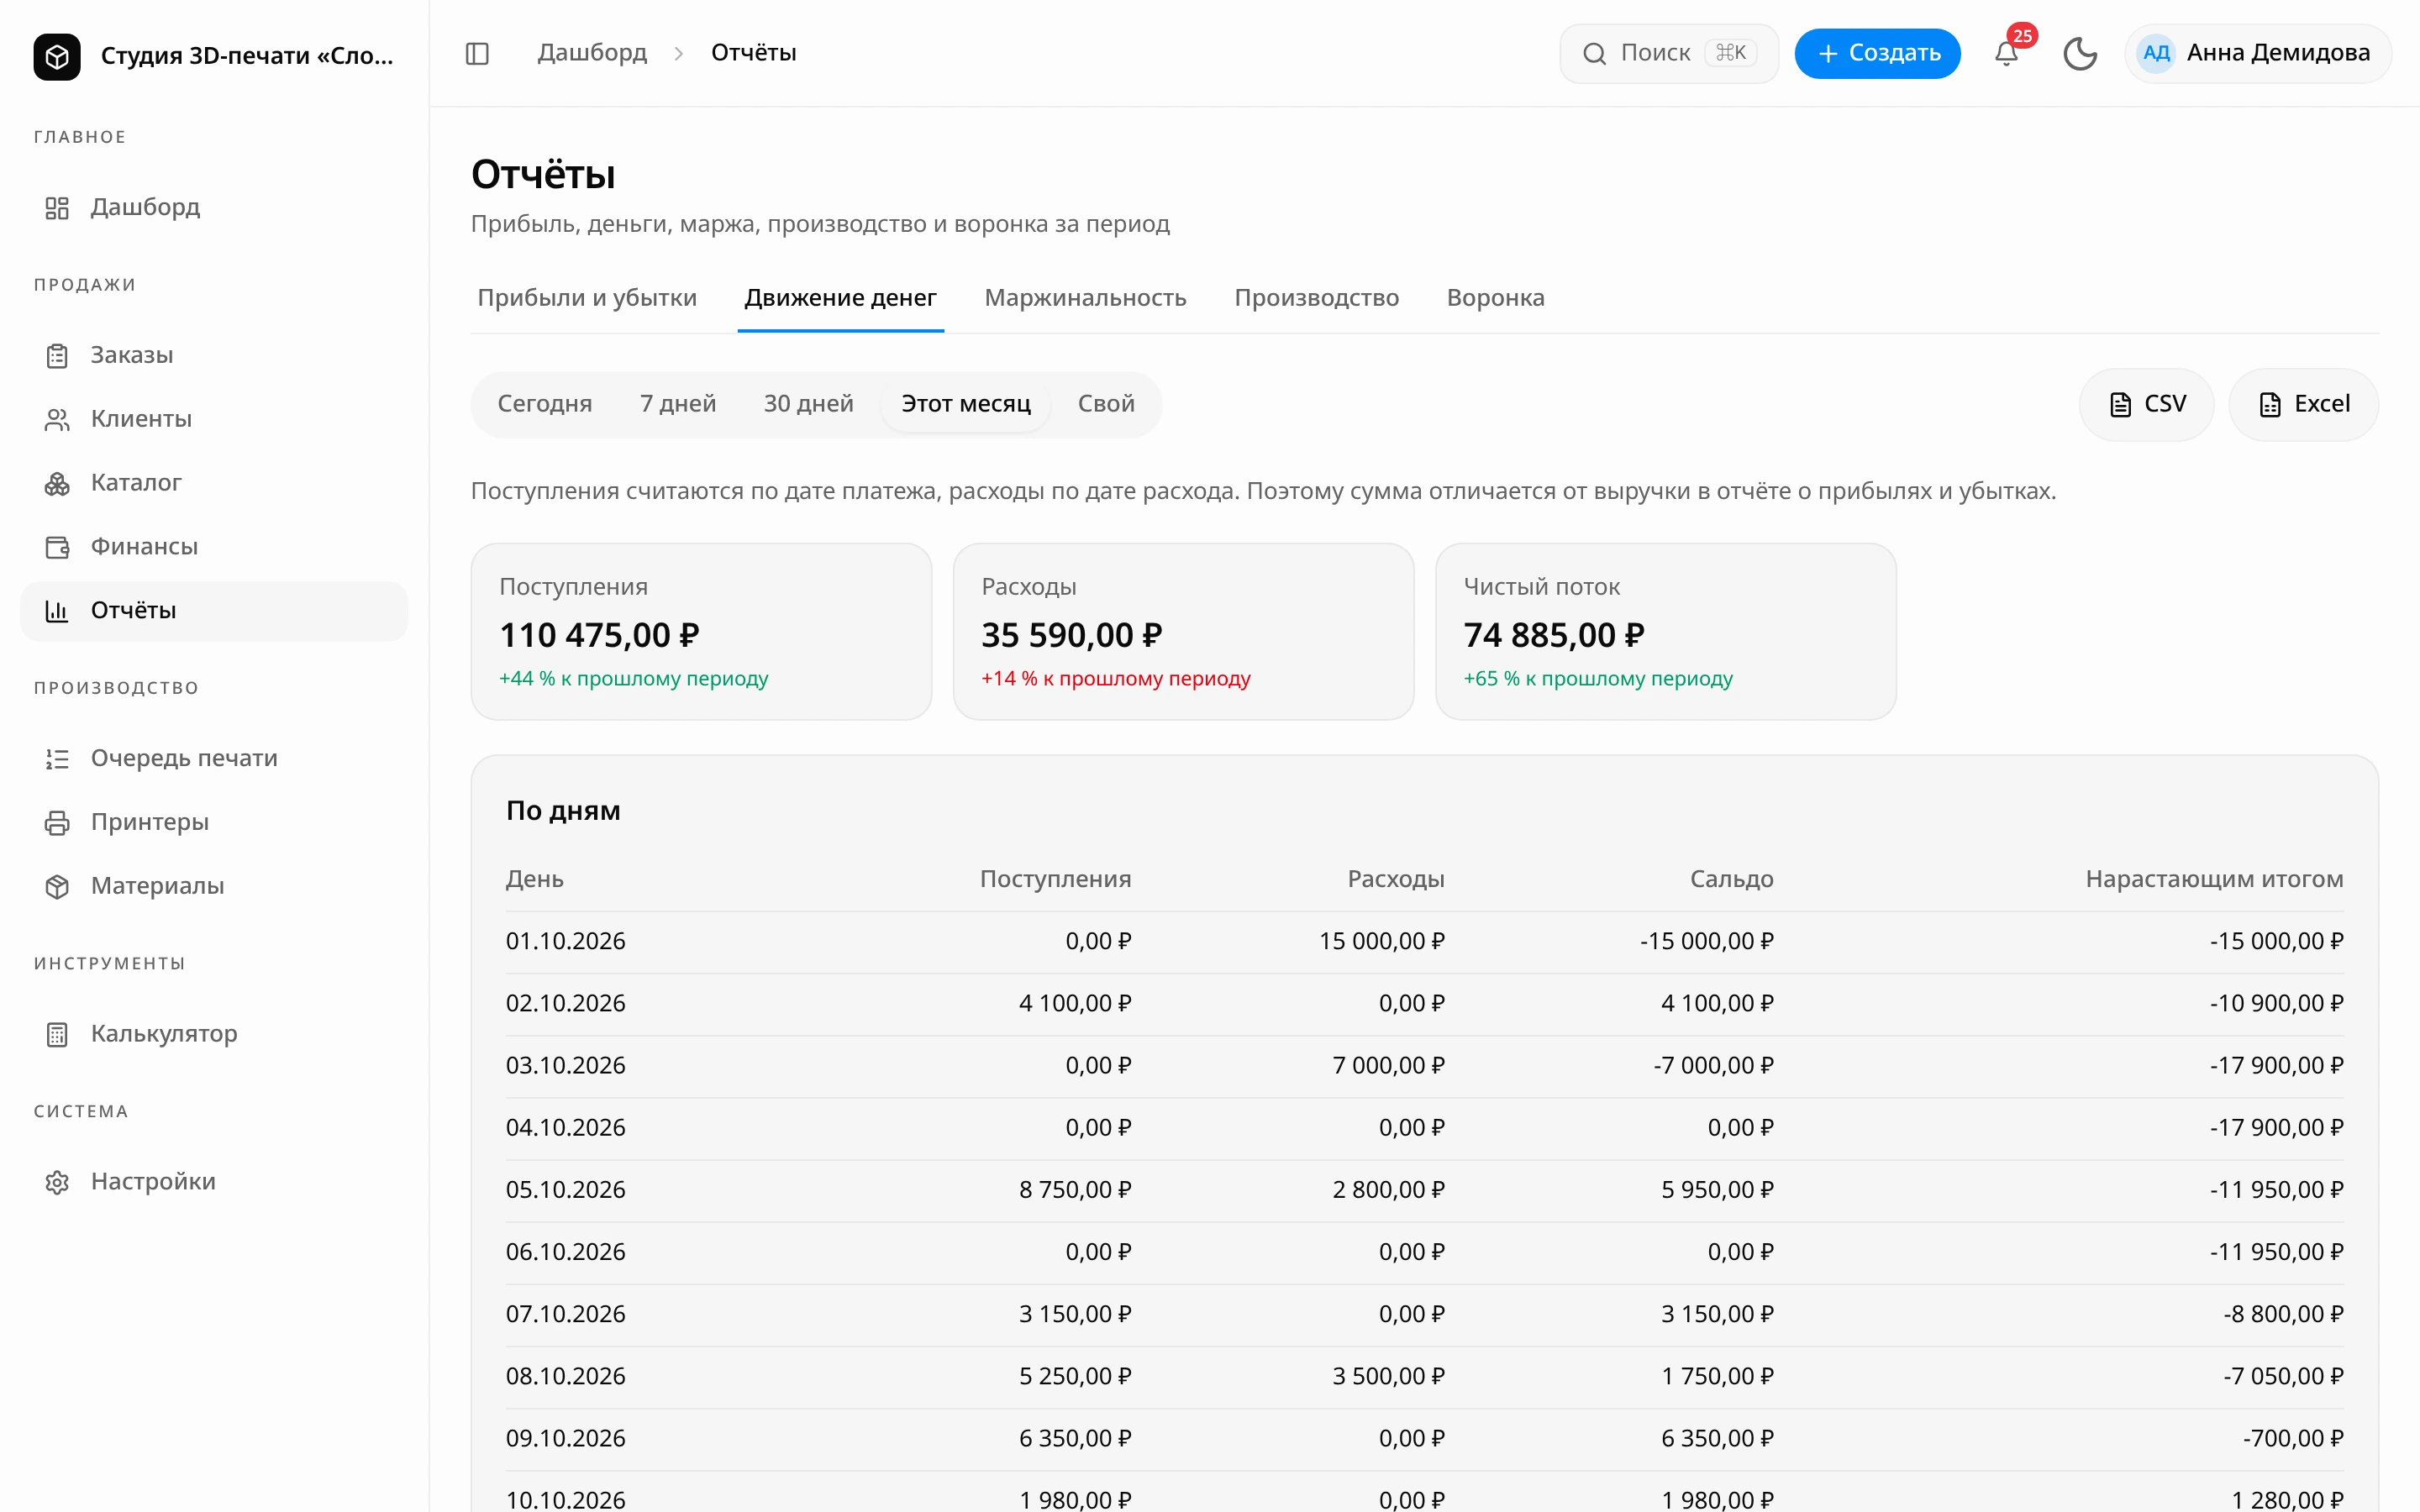Screen dimensions: 2420x1512
Task: Select the Свой custom period
Action: (x=1106, y=404)
